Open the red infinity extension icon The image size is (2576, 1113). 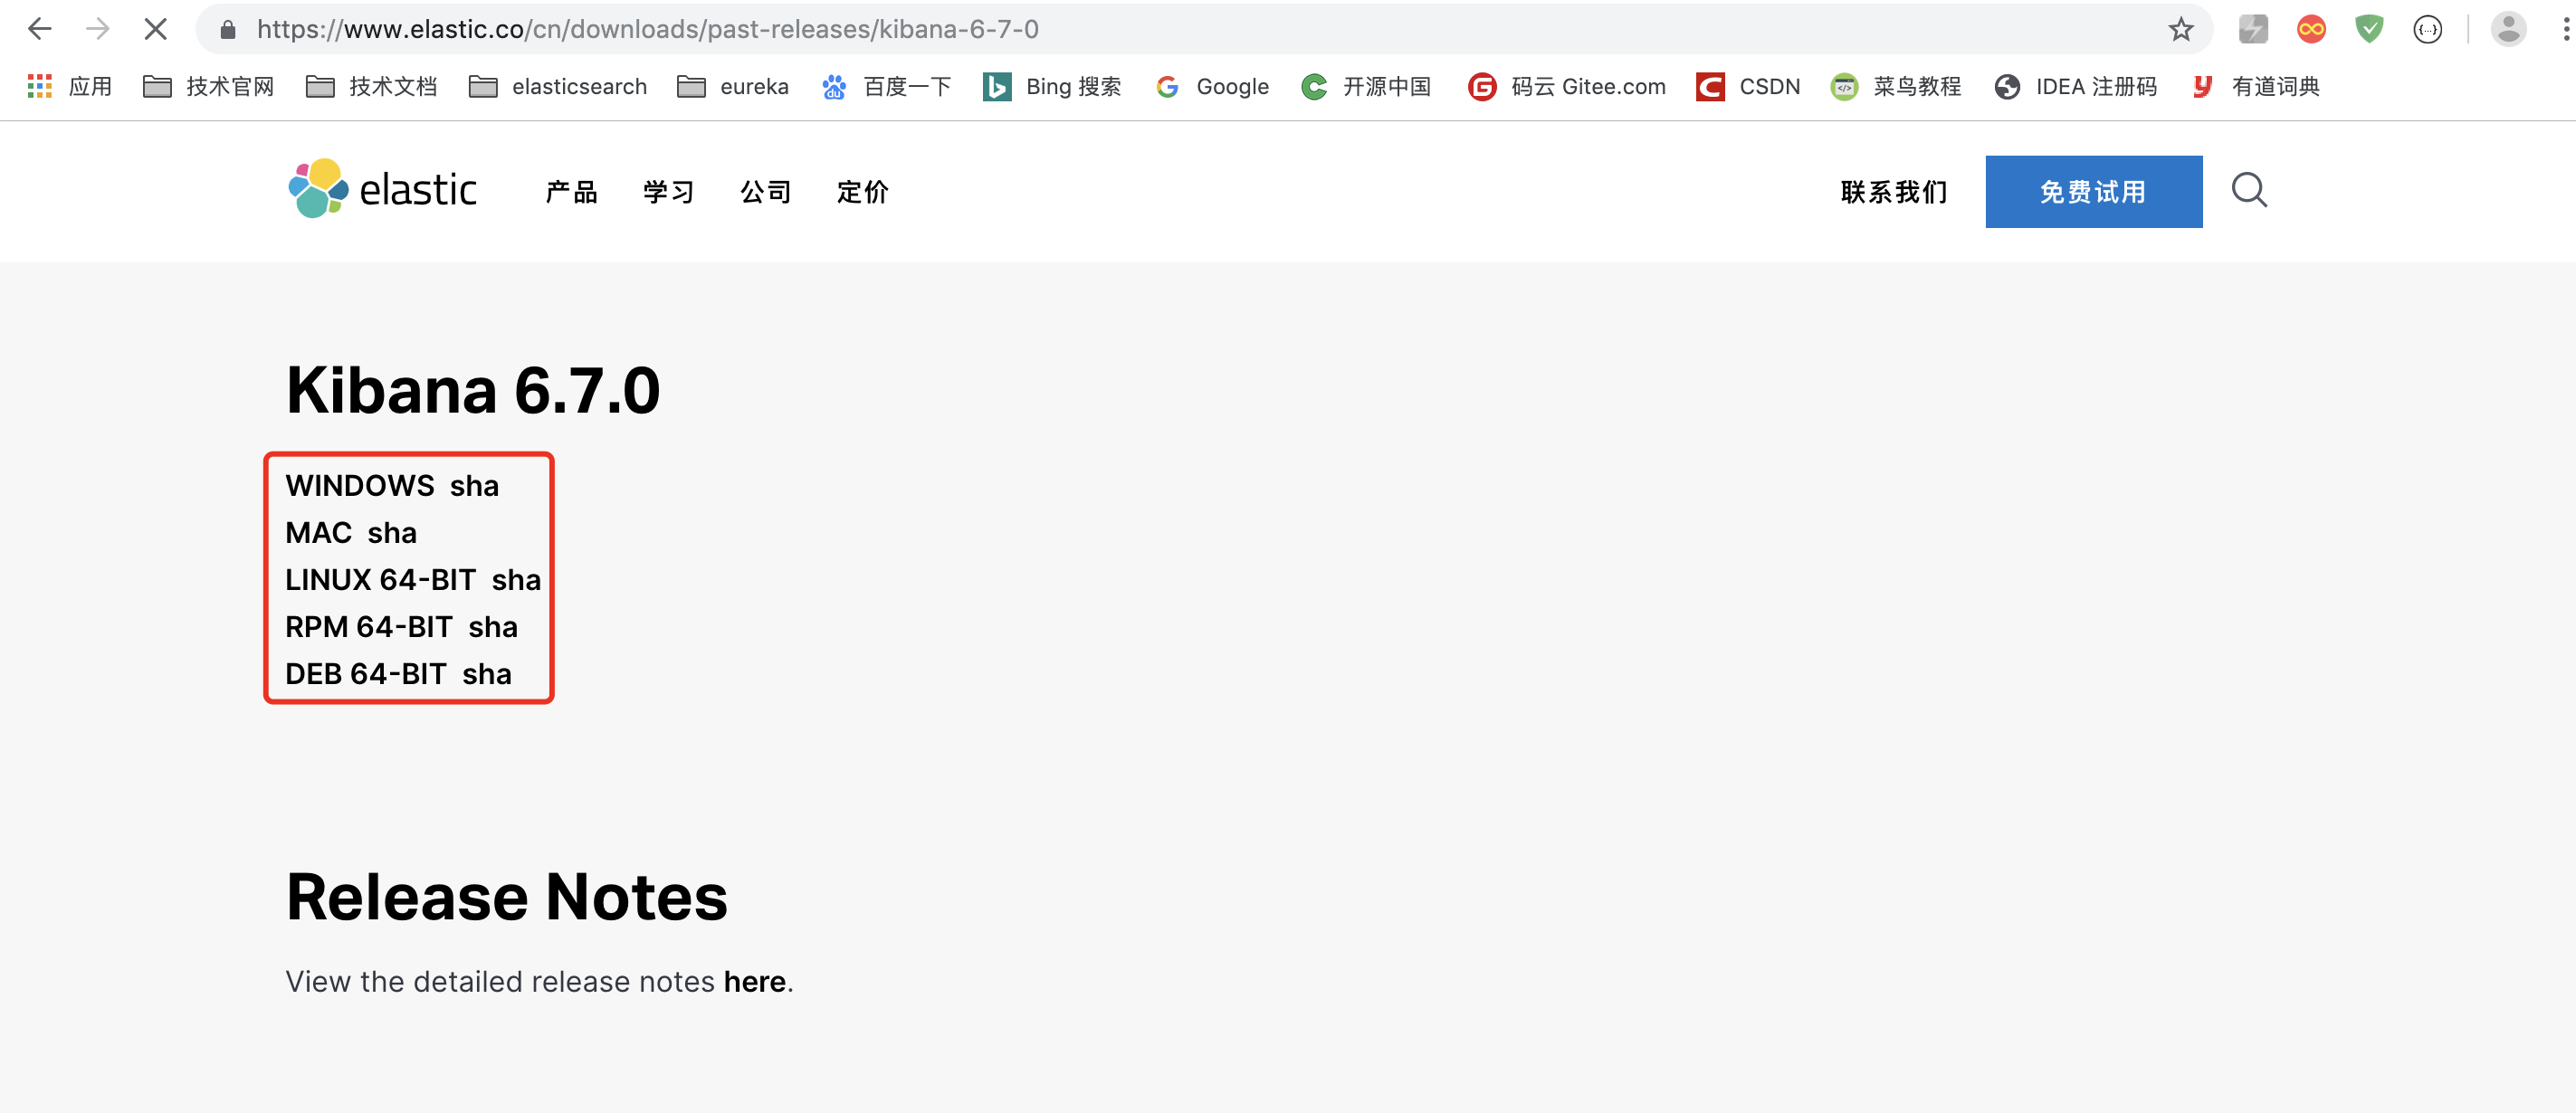(2311, 29)
